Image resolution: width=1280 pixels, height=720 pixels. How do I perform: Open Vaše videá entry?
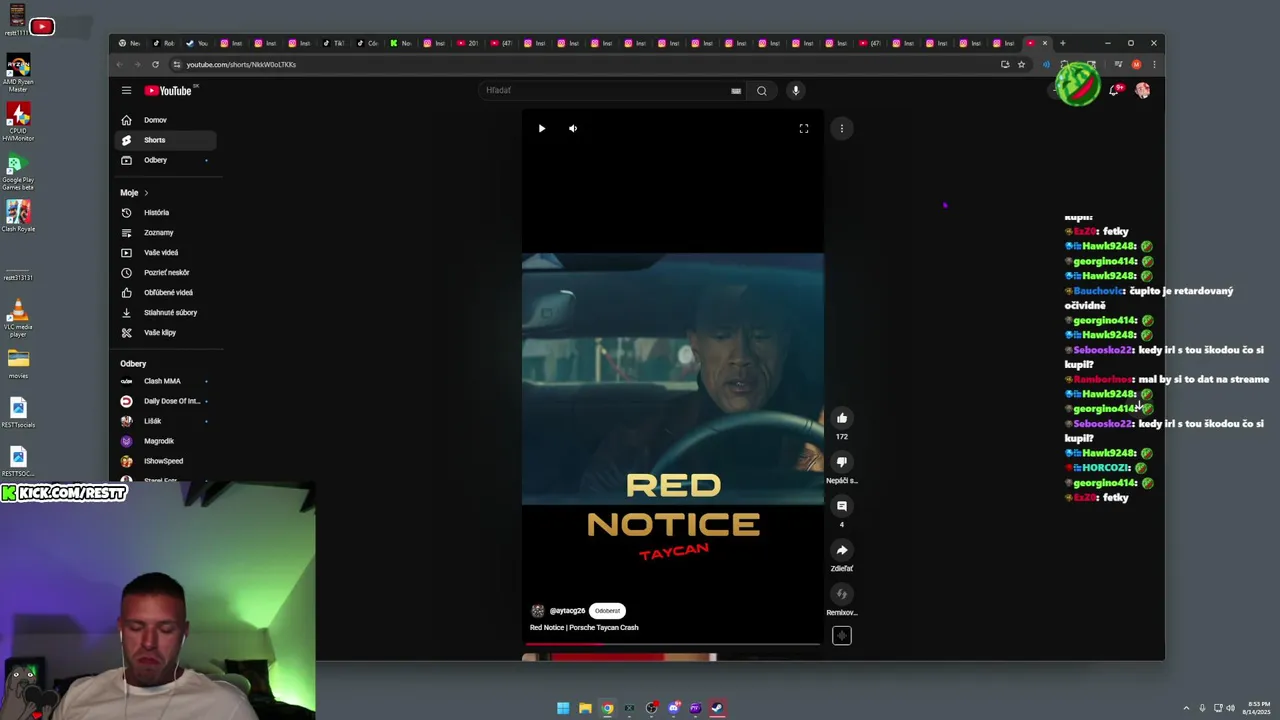click(165, 252)
